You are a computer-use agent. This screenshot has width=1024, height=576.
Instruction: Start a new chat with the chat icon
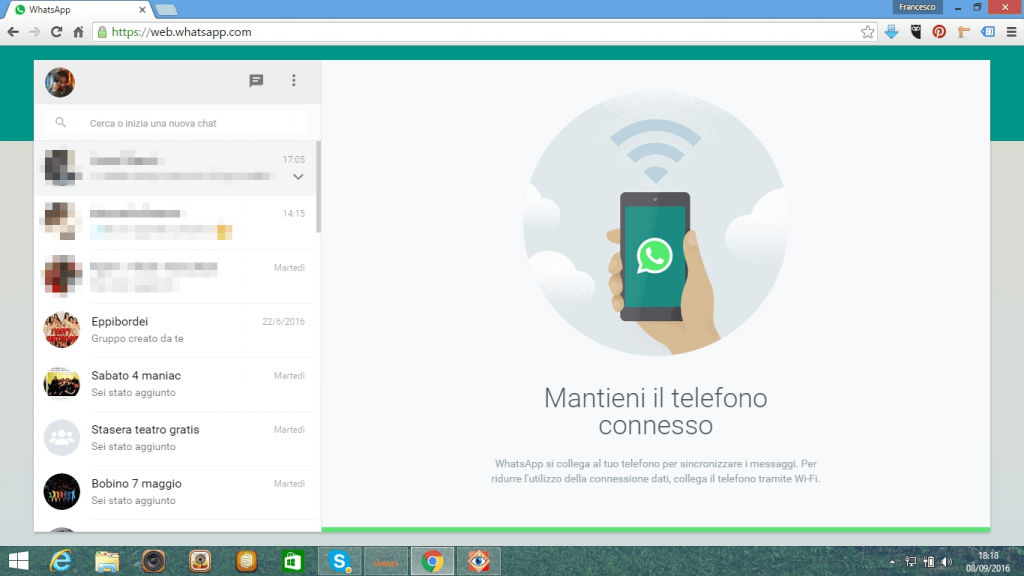coord(256,81)
